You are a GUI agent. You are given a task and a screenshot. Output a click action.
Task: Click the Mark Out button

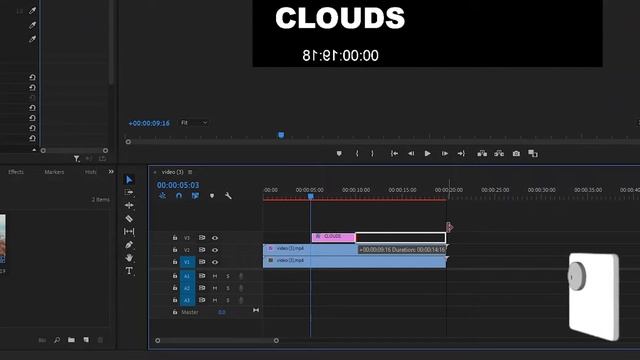pos(372,153)
